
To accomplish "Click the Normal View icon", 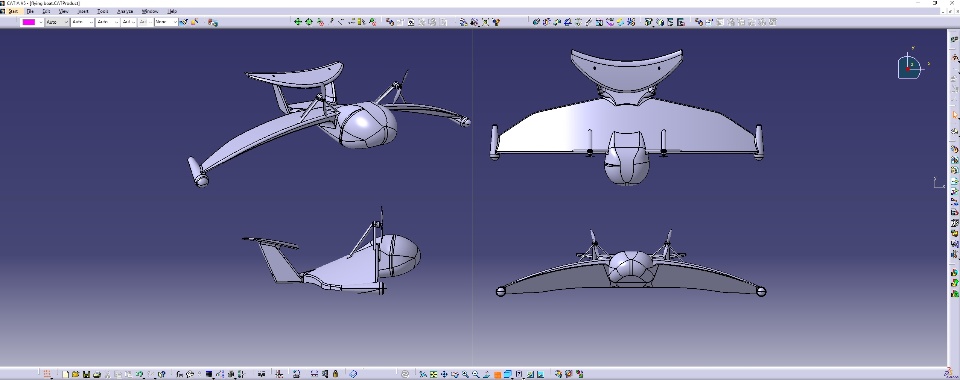I will coord(486,374).
